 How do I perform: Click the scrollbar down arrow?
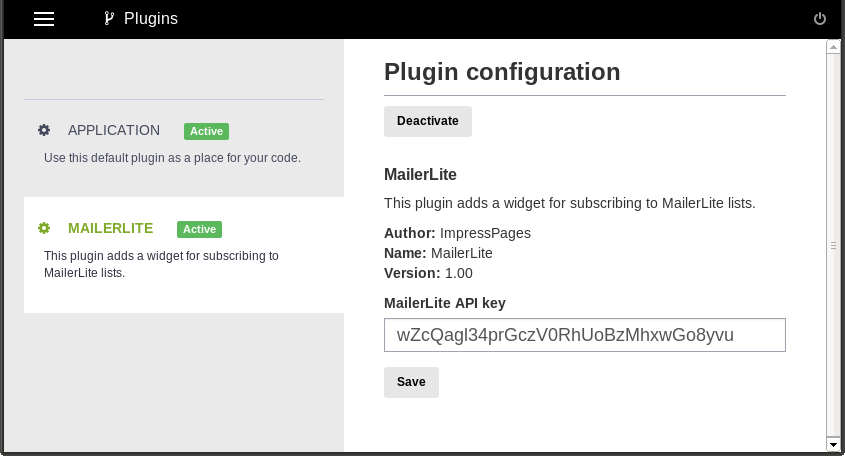pyautogui.click(x=833, y=445)
